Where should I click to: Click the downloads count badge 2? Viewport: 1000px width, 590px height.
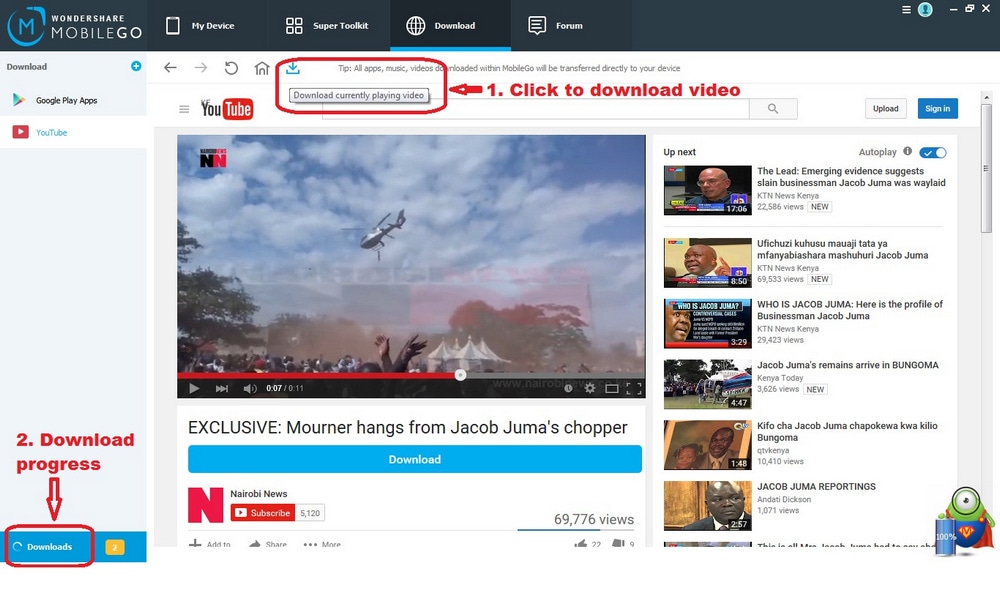[115, 547]
